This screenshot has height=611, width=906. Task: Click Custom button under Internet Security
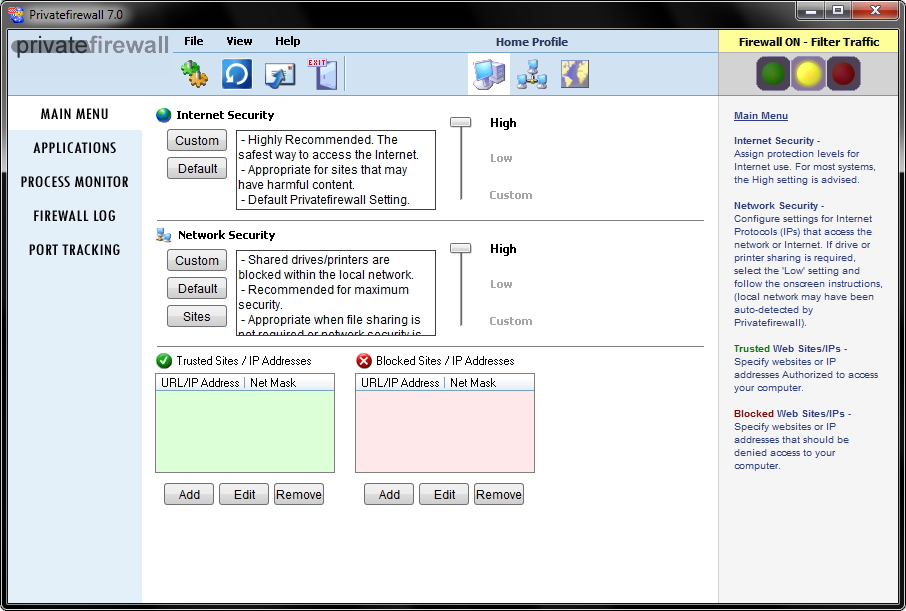[197, 141]
